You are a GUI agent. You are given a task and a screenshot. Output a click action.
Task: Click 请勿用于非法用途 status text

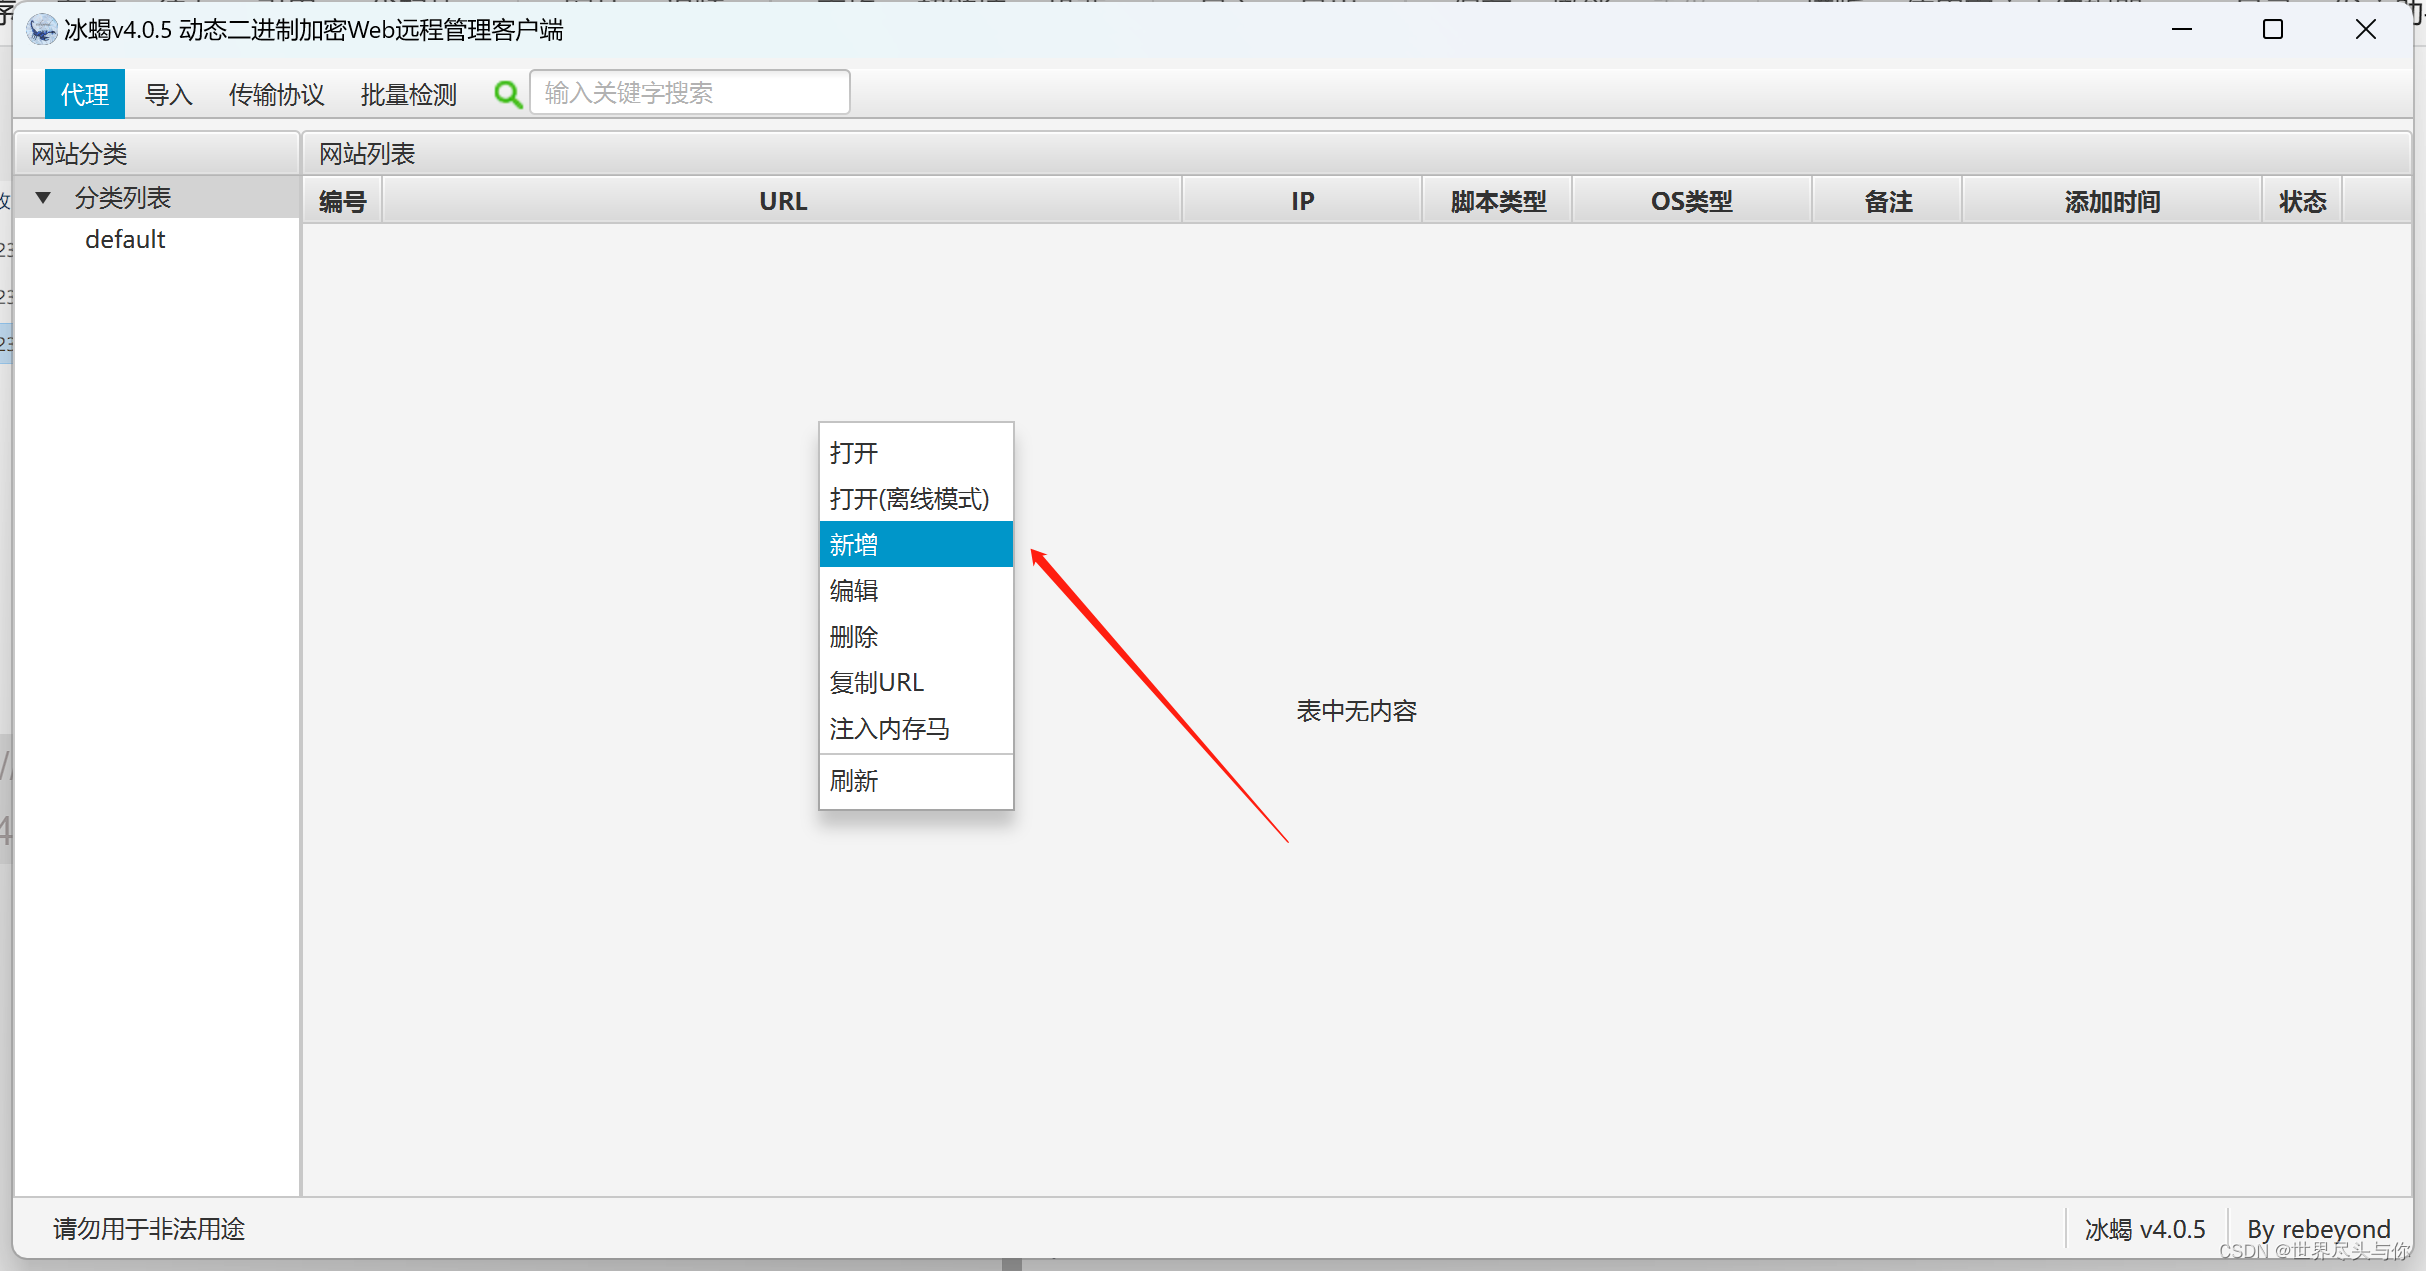pyautogui.click(x=149, y=1229)
